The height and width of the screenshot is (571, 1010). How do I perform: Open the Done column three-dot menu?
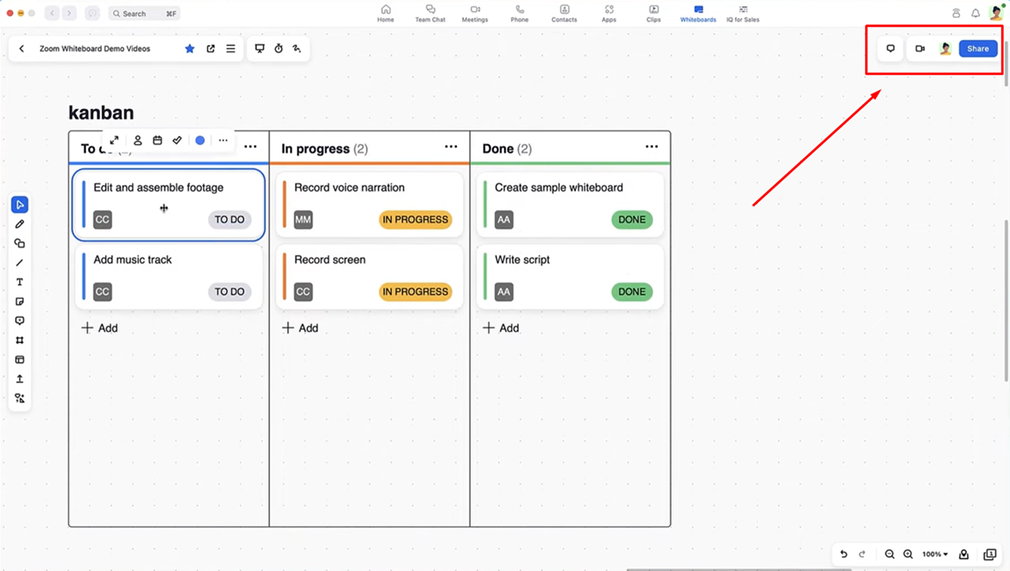(651, 147)
